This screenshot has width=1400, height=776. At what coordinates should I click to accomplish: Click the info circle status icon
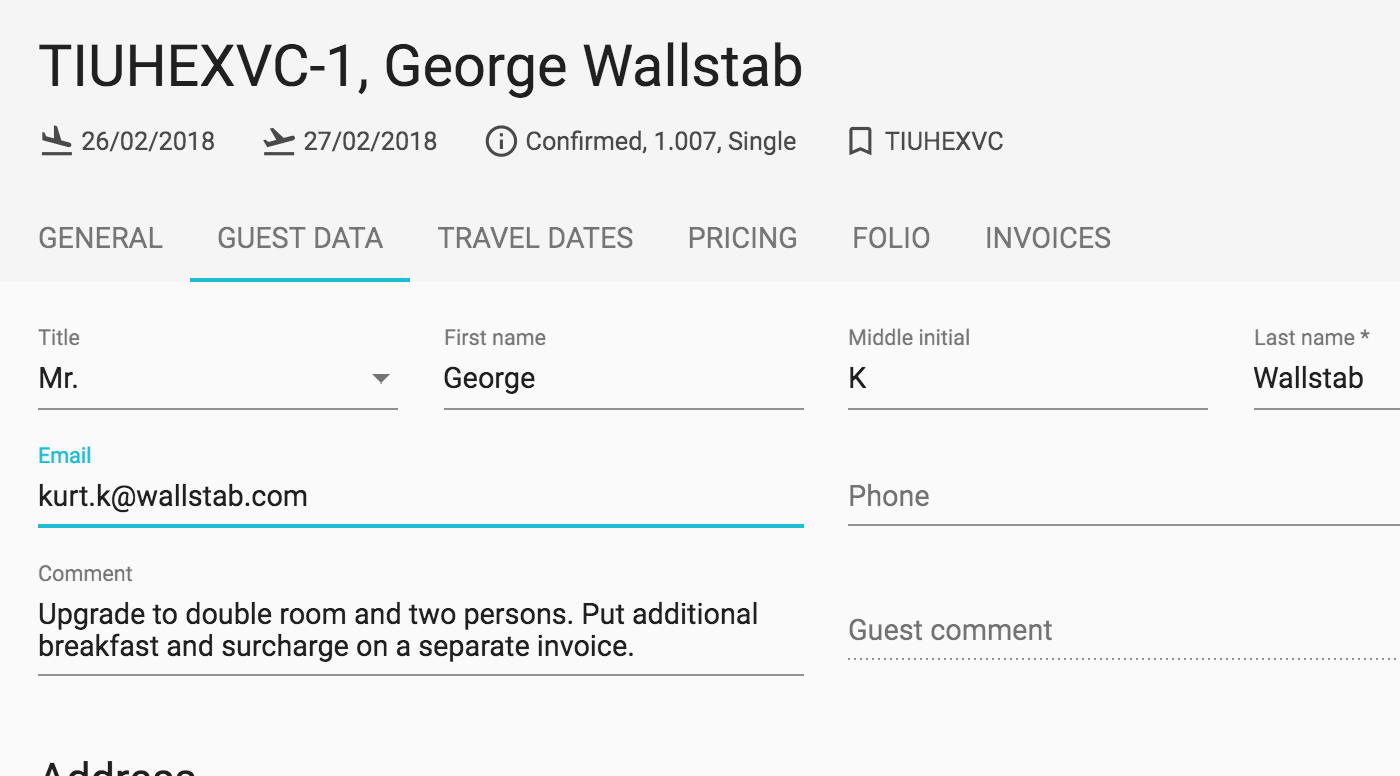500,141
